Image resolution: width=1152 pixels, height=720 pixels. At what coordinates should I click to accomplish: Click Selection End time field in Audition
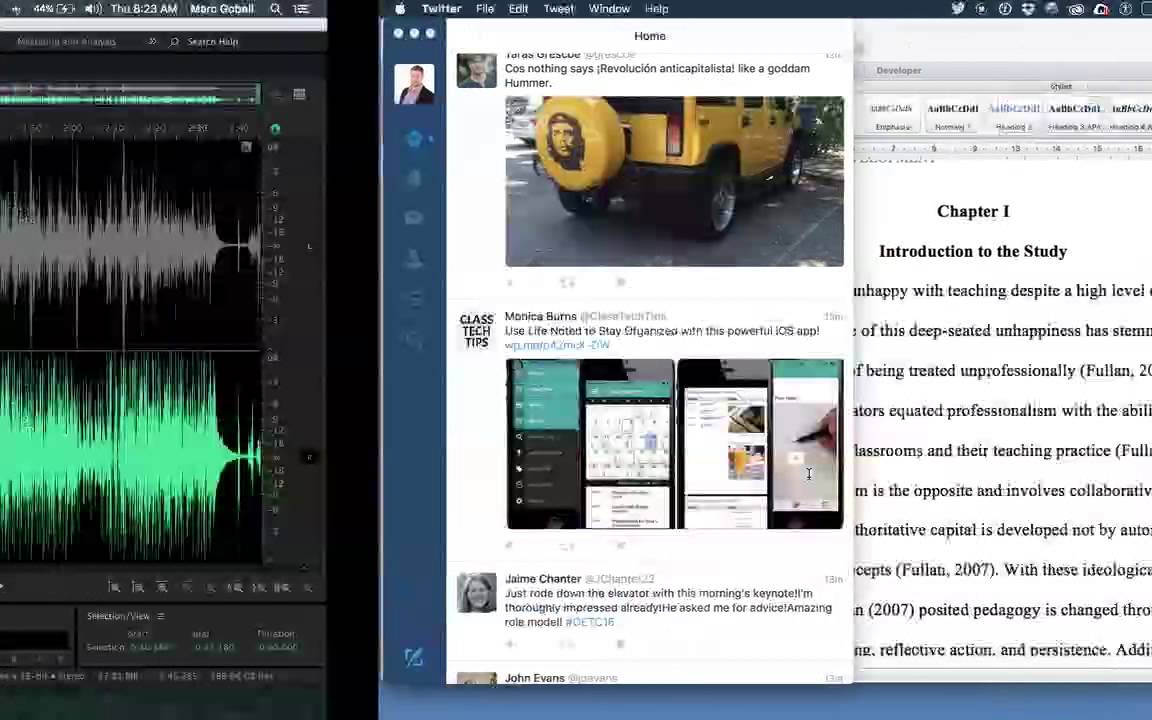[x=215, y=647]
